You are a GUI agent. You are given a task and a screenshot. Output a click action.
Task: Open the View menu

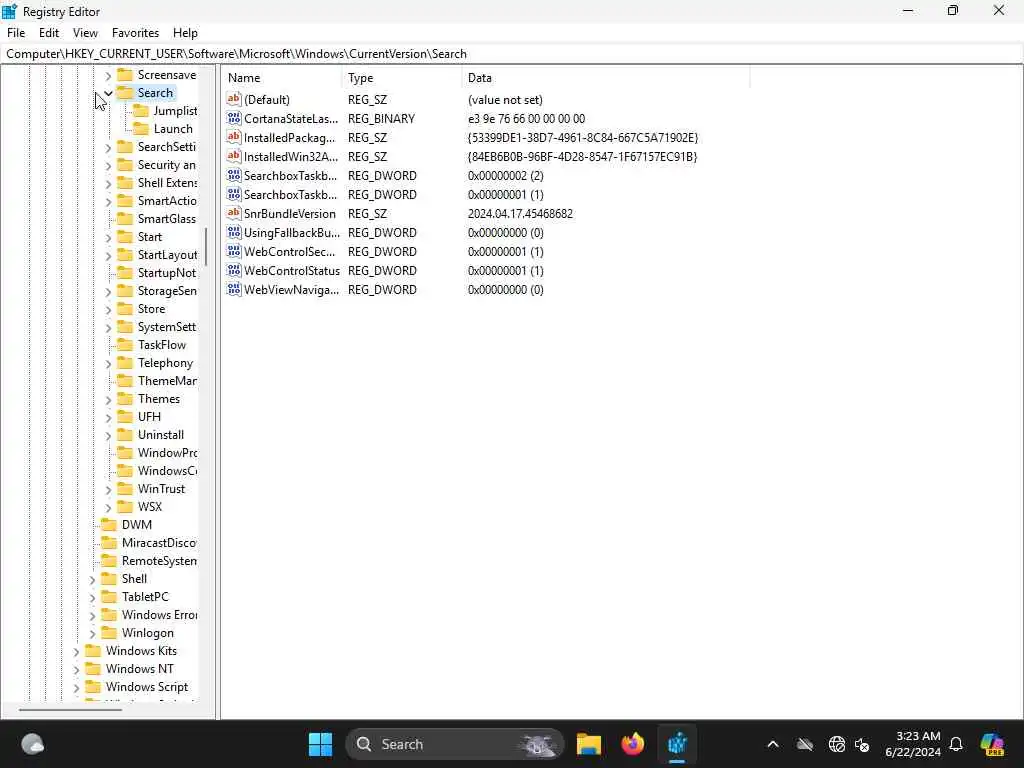[85, 33]
